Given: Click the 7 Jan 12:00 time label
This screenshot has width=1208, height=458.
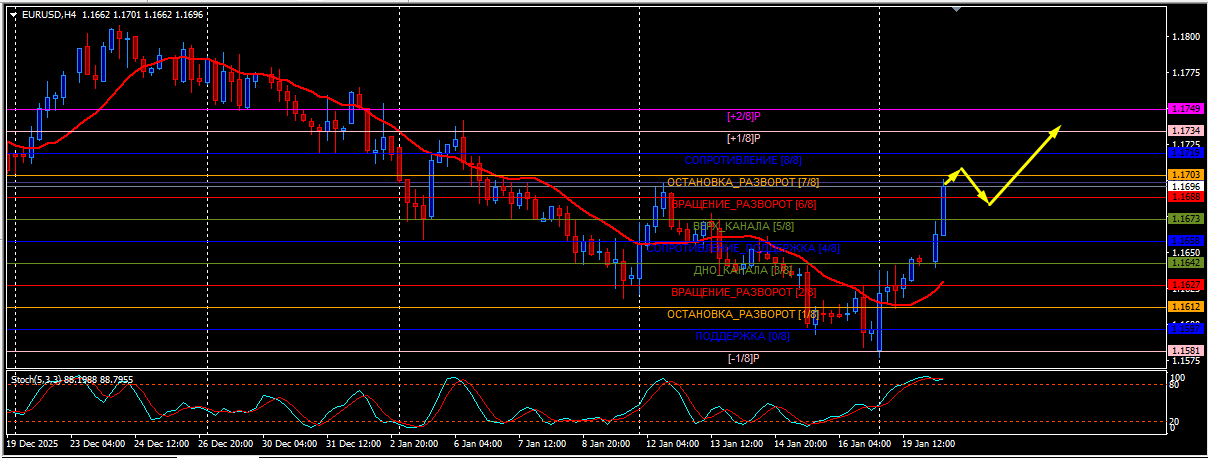Looking at the screenshot, I should click(x=543, y=442).
